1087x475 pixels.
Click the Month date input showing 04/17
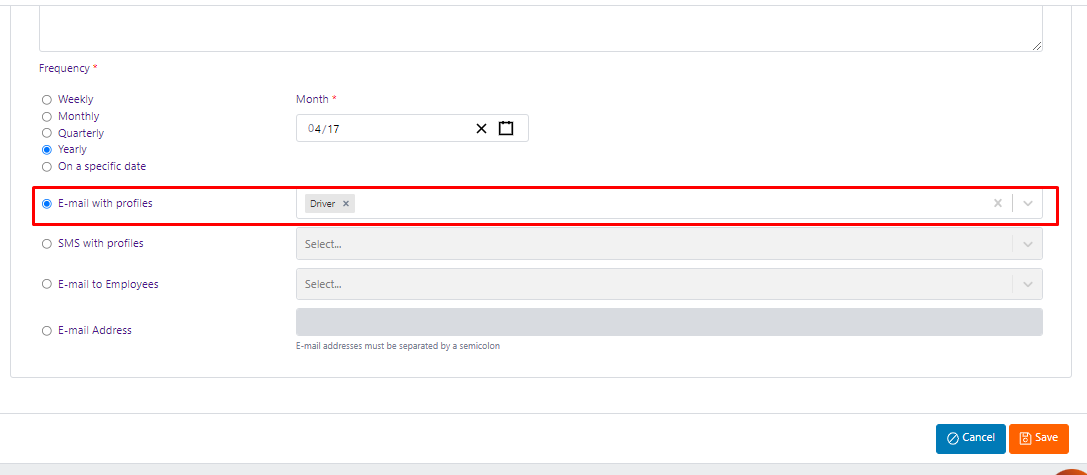[x=412, y=128]
